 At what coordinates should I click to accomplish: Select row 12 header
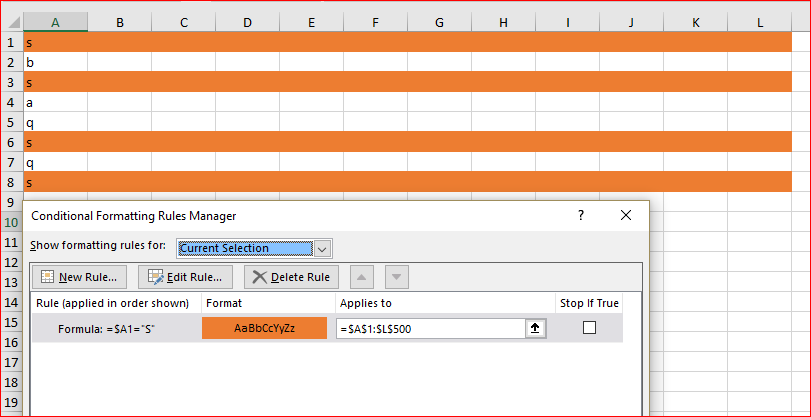pyautogui.click(x=12, y=262)
